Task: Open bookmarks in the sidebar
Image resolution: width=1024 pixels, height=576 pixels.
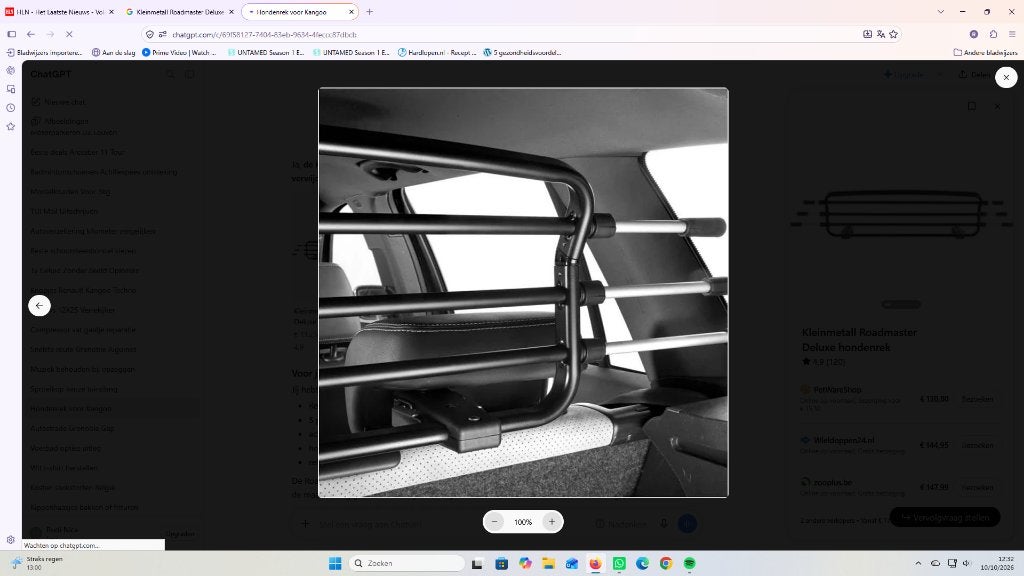Action: (x=10, y=126)
